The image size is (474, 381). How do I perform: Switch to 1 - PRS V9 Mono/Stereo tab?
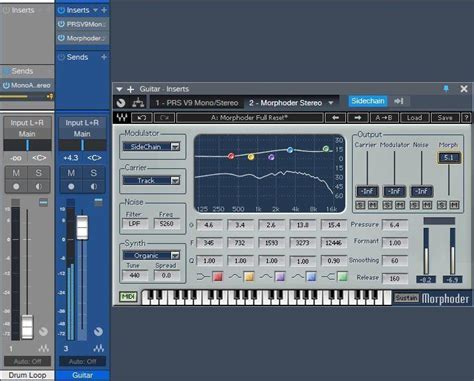coord(197,103)
